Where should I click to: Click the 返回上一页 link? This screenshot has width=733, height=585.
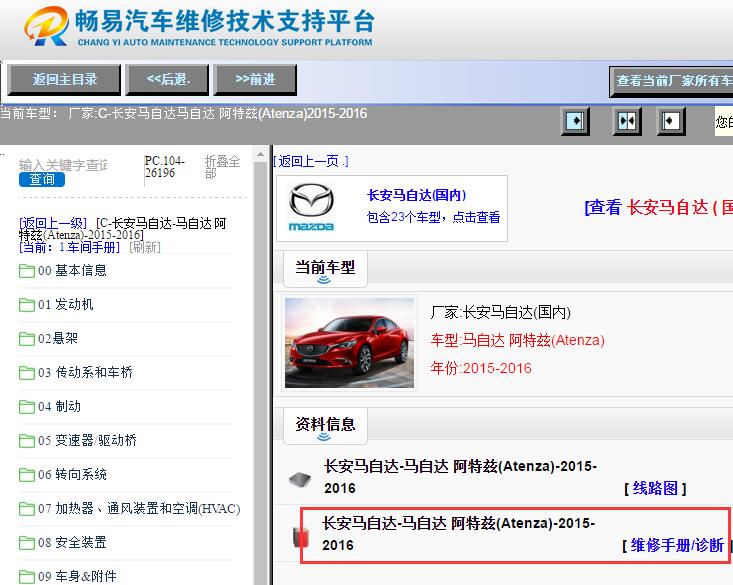pyautogui.click(x=311, y=161)
